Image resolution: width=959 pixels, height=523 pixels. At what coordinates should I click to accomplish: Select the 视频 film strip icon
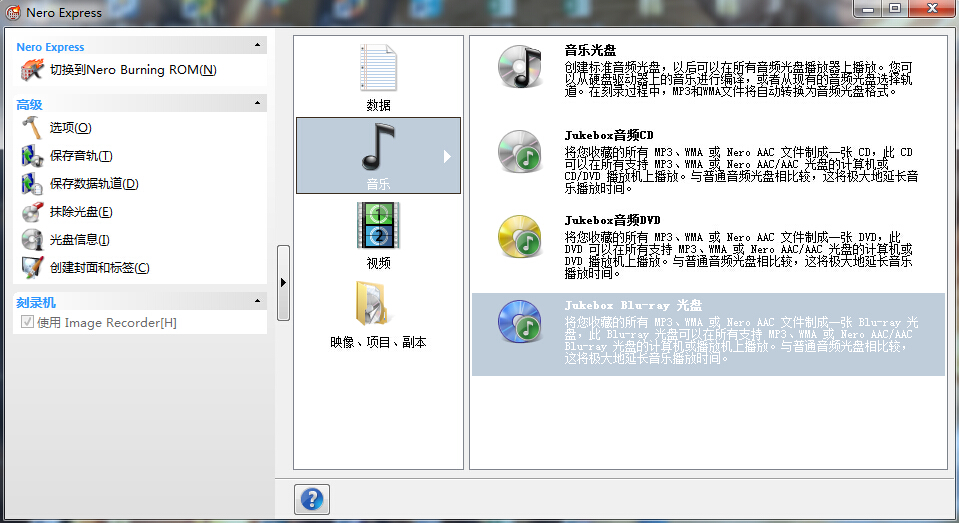point(378,226)
